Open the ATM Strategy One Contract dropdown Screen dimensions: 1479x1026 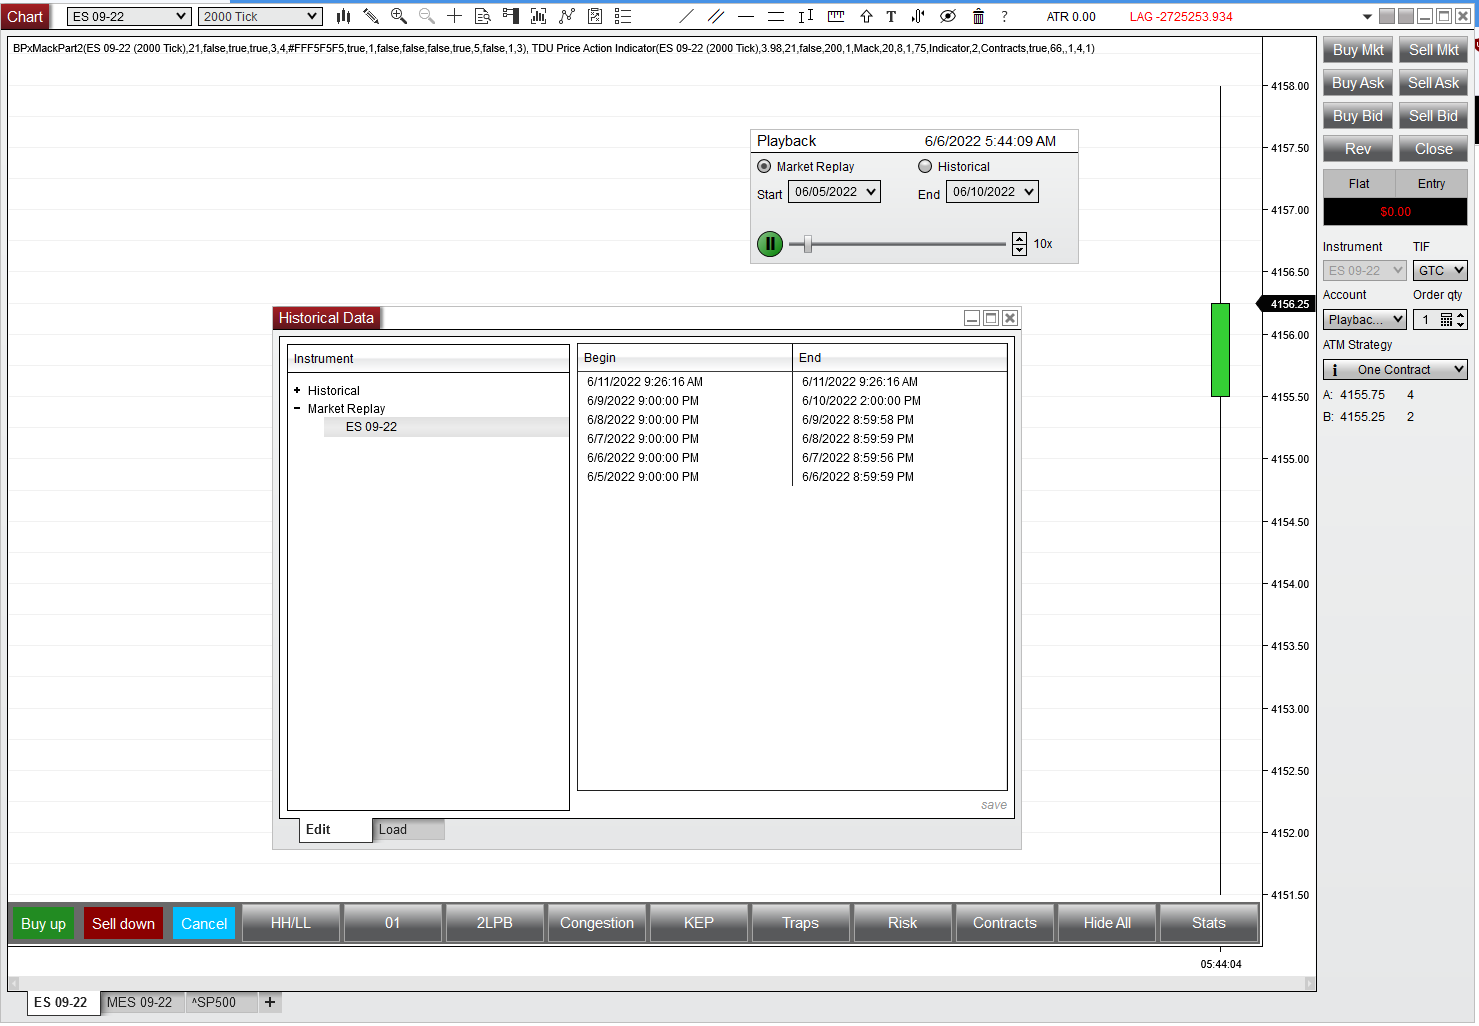(x=1395, y=370)
